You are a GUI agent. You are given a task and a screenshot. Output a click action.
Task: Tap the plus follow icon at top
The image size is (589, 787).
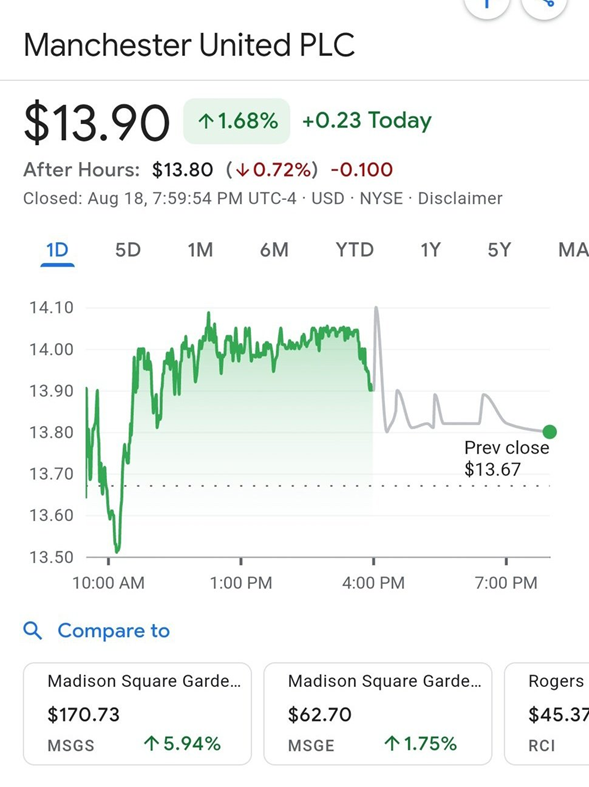tap(487, 5)
